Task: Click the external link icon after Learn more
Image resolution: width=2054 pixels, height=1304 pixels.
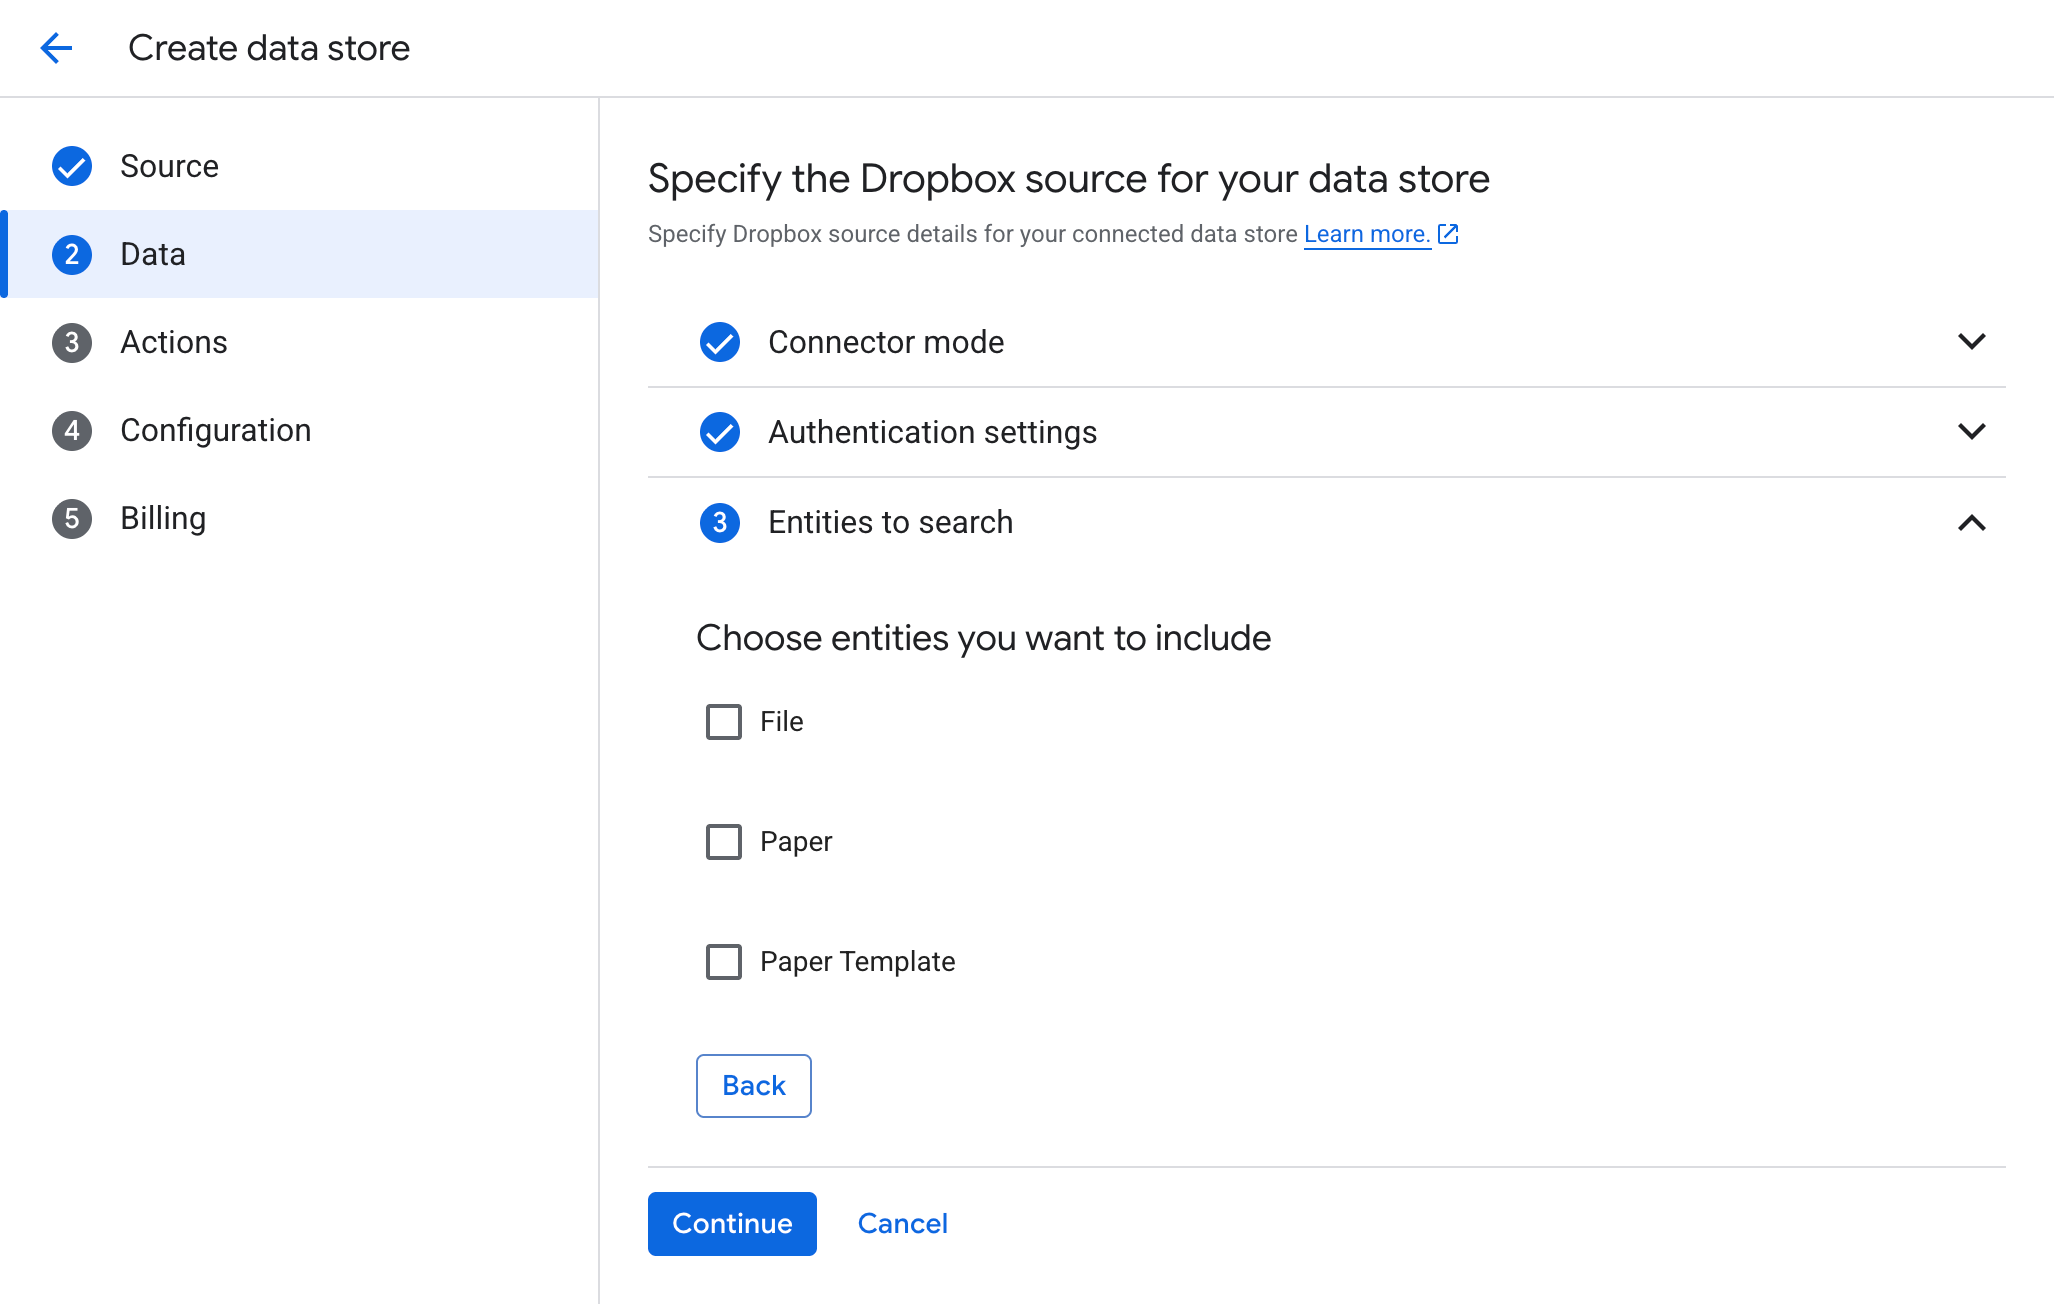Action: 1447,234
